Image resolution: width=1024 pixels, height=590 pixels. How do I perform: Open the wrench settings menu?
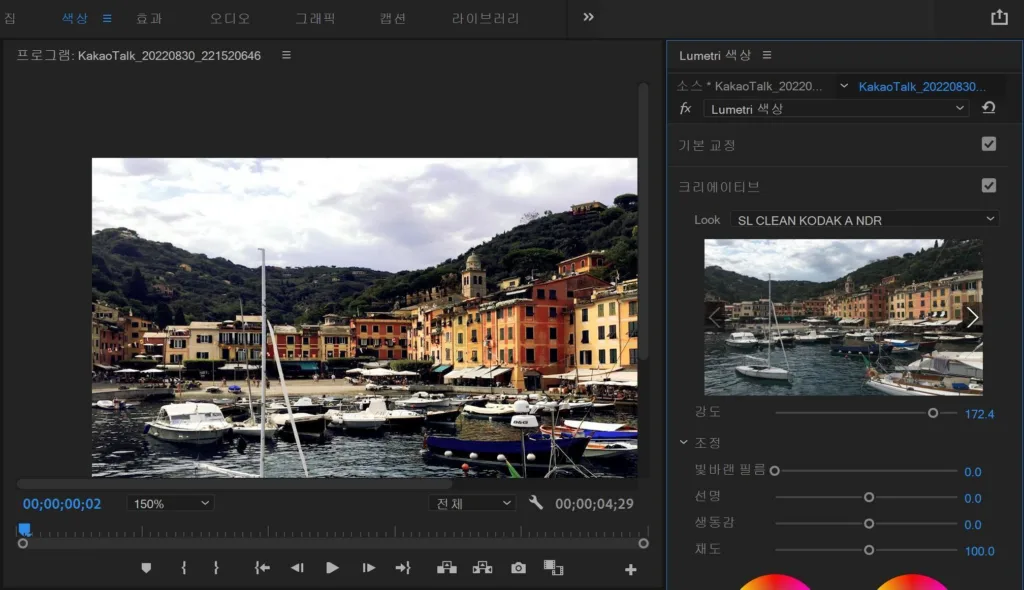point(536,502)
